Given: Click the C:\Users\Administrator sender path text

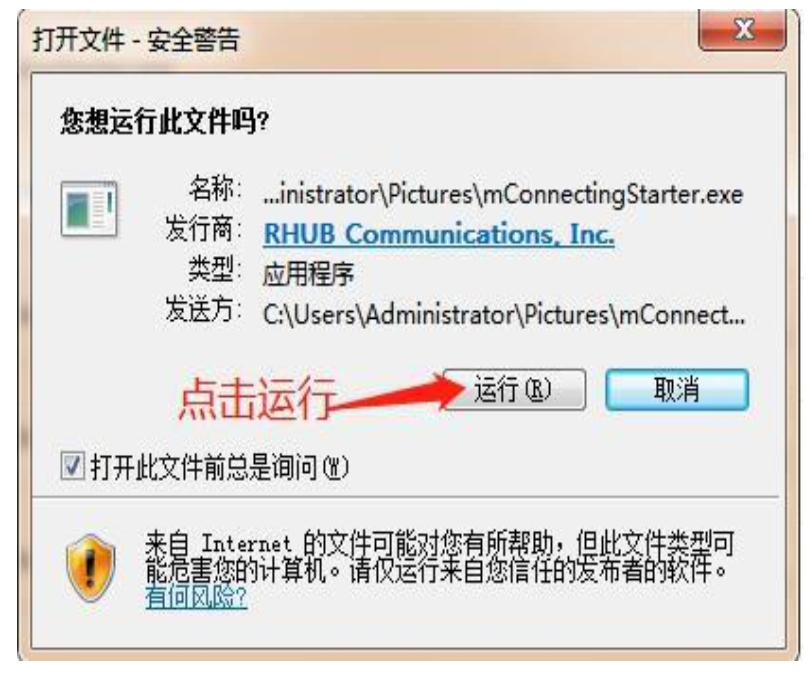Looking at the screenshot, I should [x=504, y=314].
